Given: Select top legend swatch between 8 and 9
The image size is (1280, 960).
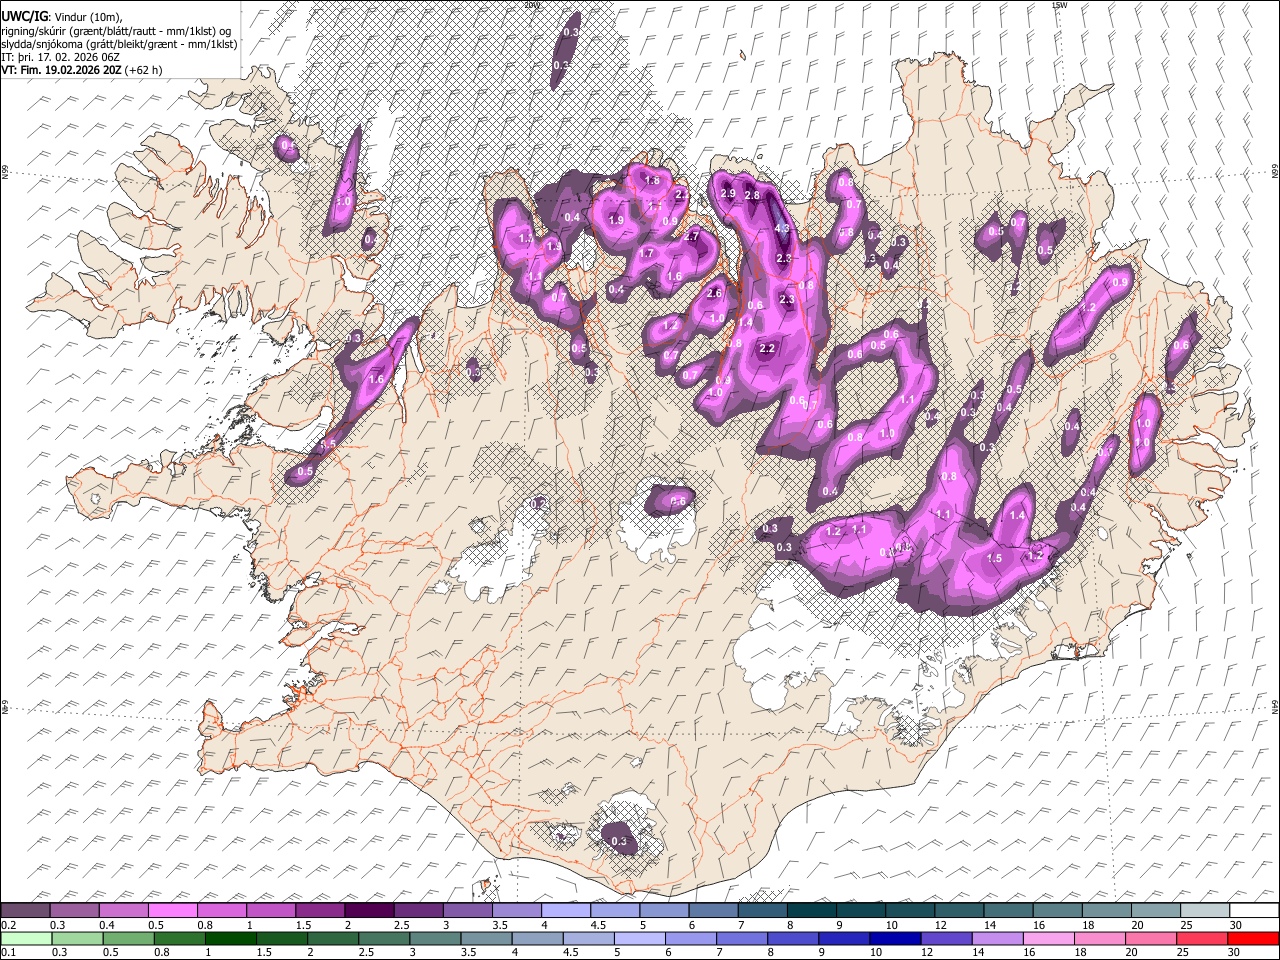Looking at the screenshot, I should (811, 910).
